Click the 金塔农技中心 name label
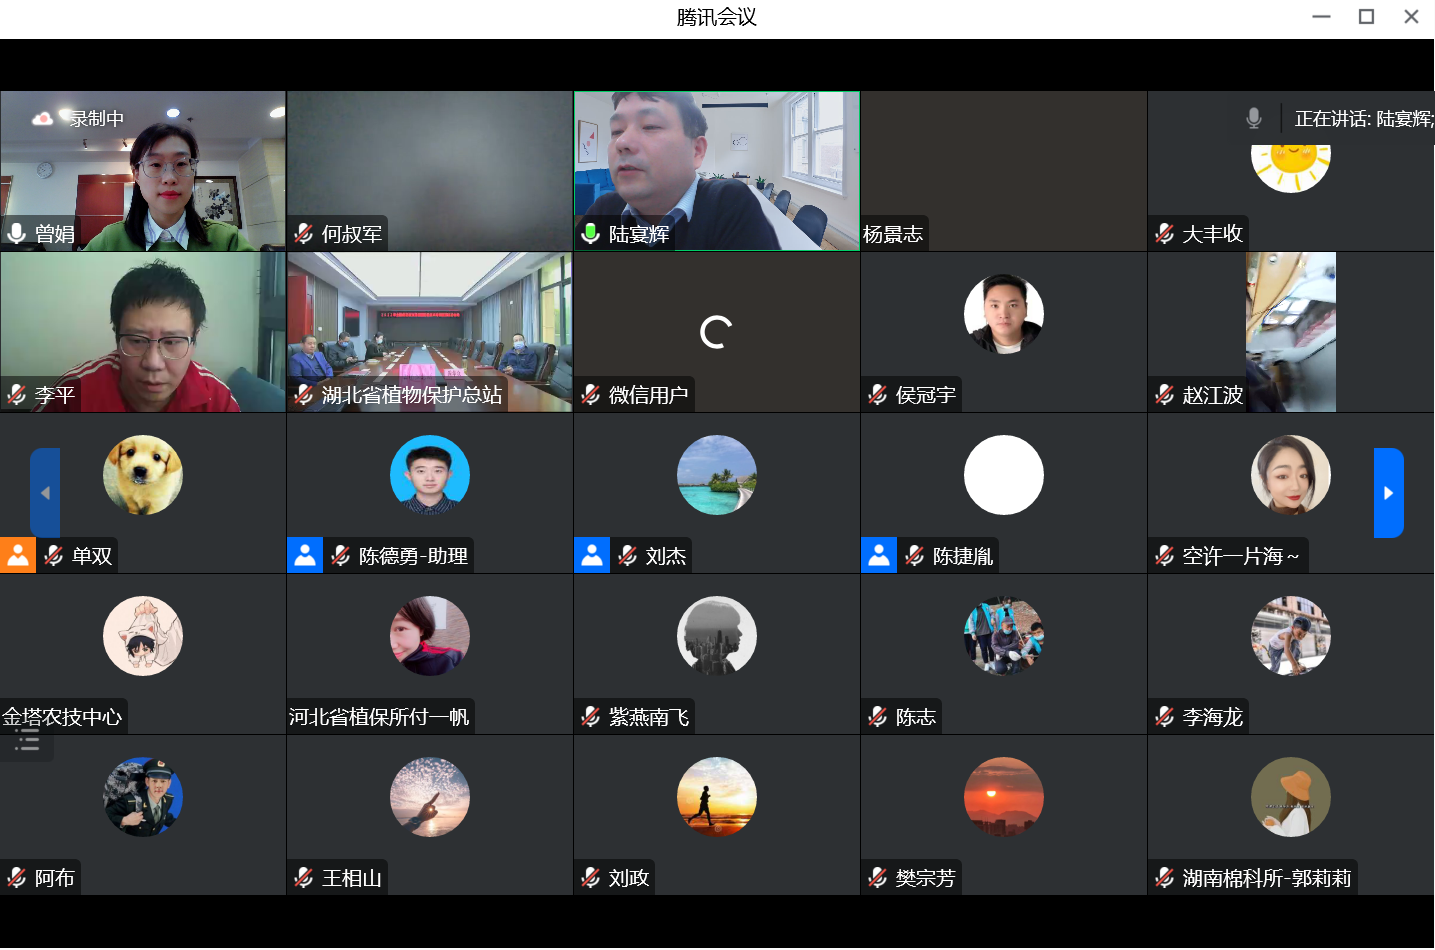The width and height of the screenshot is (1435, 950). tap(62, 717)
